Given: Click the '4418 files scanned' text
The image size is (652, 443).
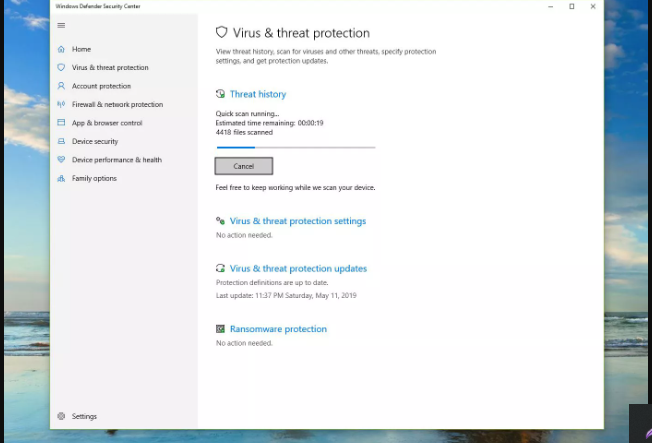Looking at the screenshot, I should [x=244, y=132].
